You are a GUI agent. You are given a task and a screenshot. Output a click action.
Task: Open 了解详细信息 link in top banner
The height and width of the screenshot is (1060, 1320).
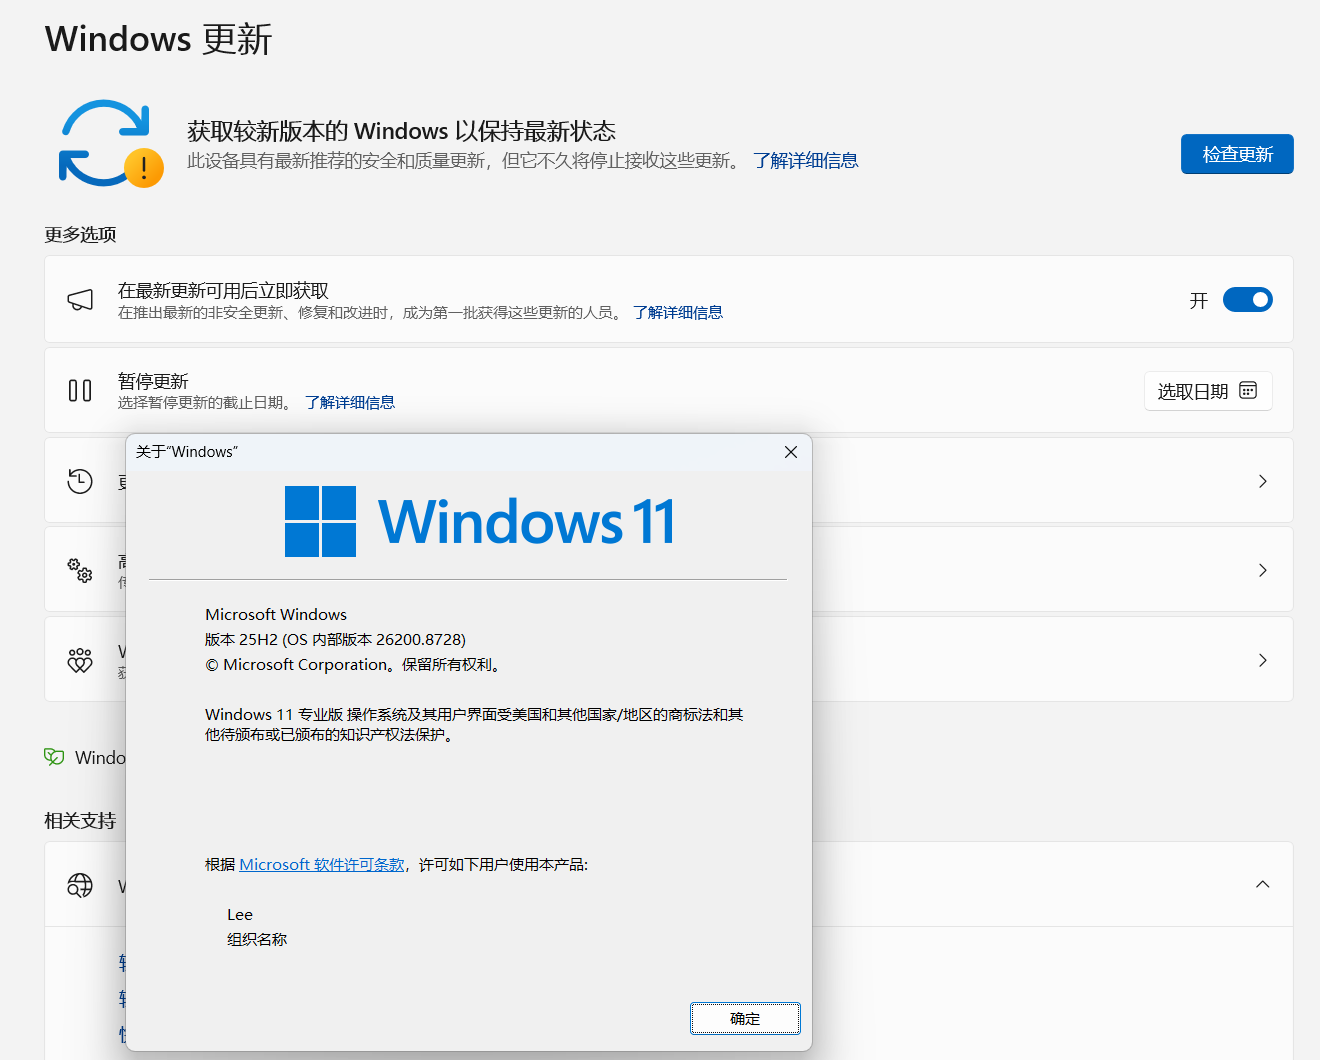[806, 160]
